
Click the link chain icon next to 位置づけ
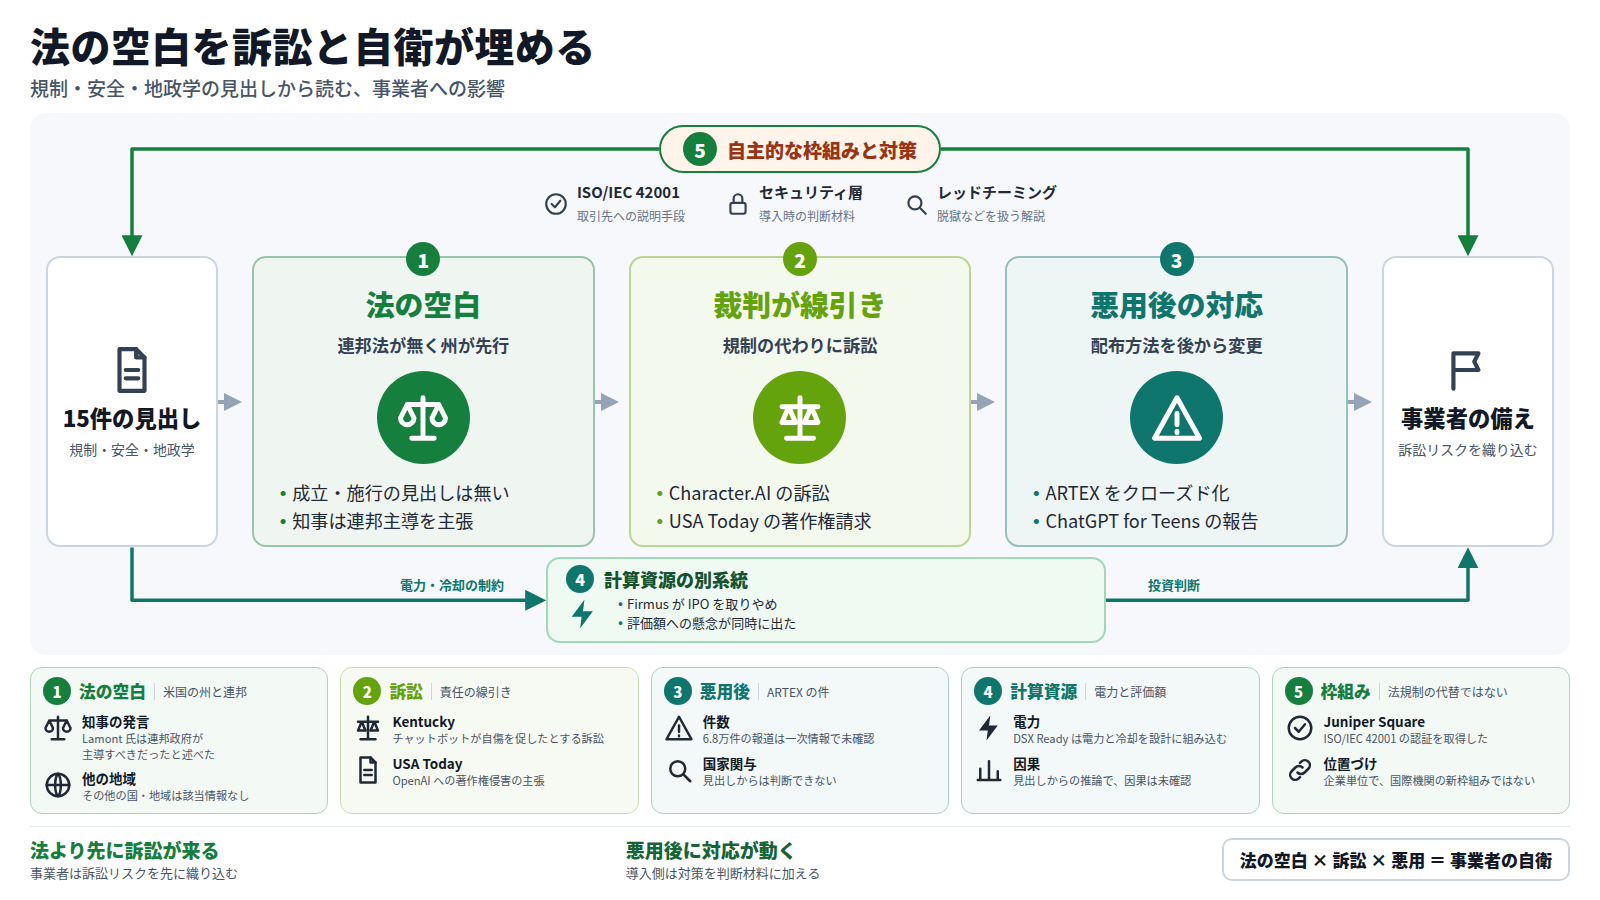pos(1300,770)
